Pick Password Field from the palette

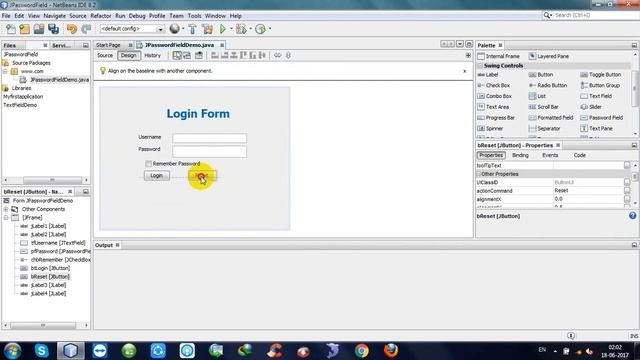pyautogui.click(x=602, y=118)
